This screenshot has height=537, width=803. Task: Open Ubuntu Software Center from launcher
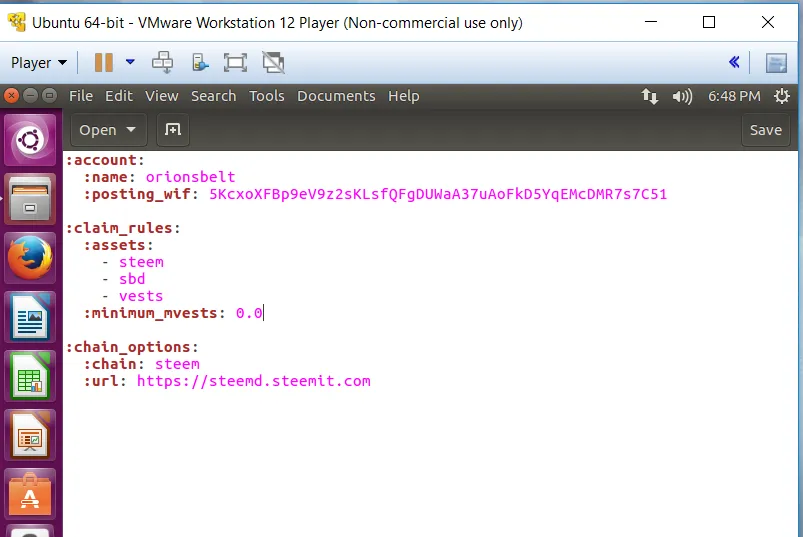click(x=30, y=494)
